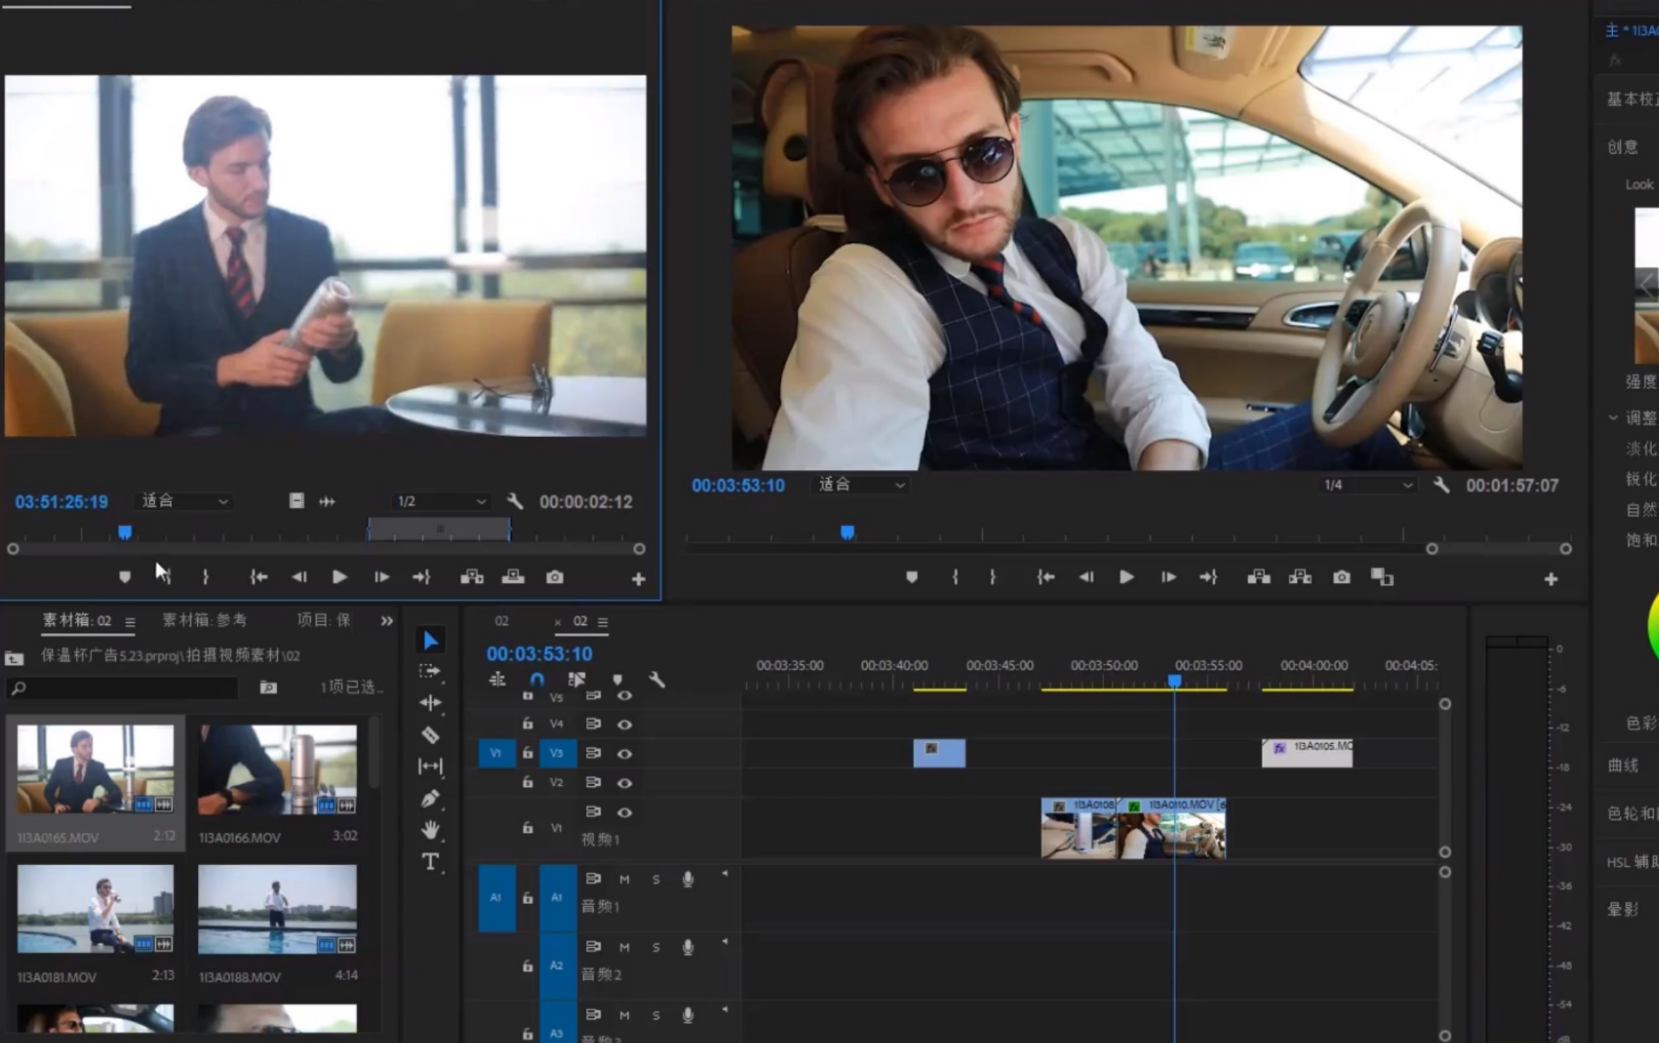Solo audio track A2

click(656, 947)
